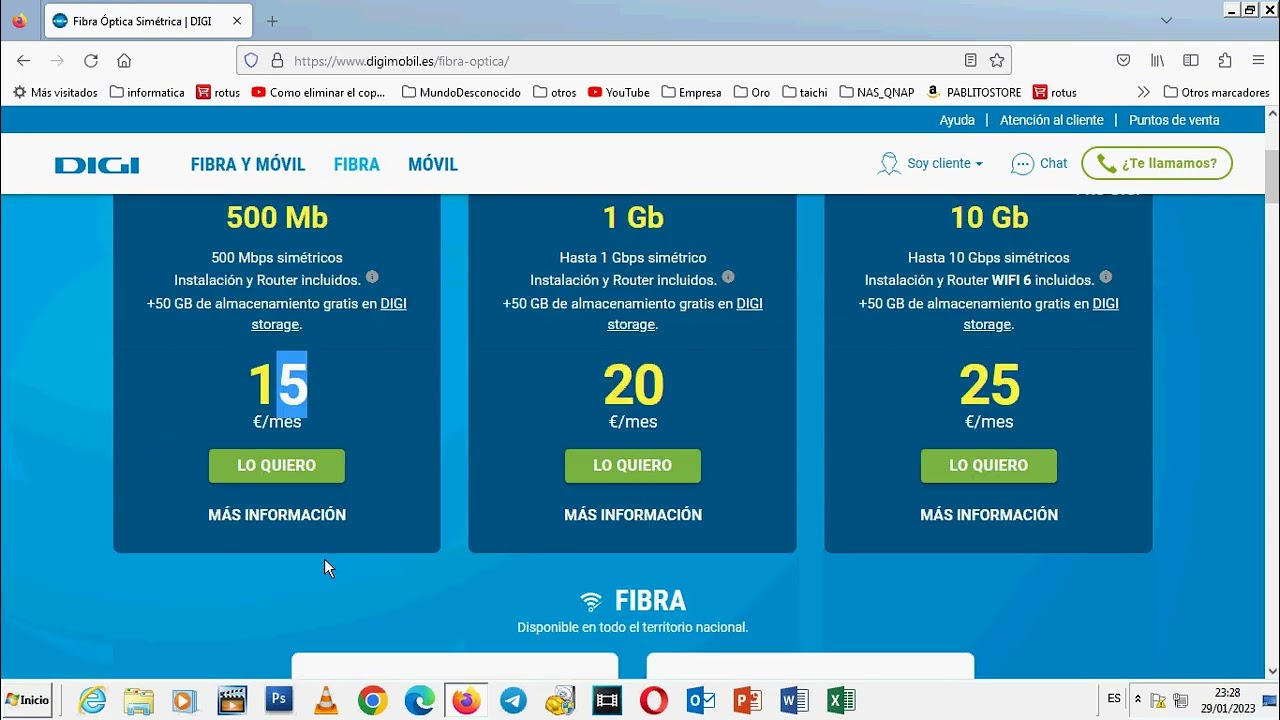Open MÁS INFORMACIÓN for 500 Mb plan
Screen dimensions: 1280x720
(277, 515)
